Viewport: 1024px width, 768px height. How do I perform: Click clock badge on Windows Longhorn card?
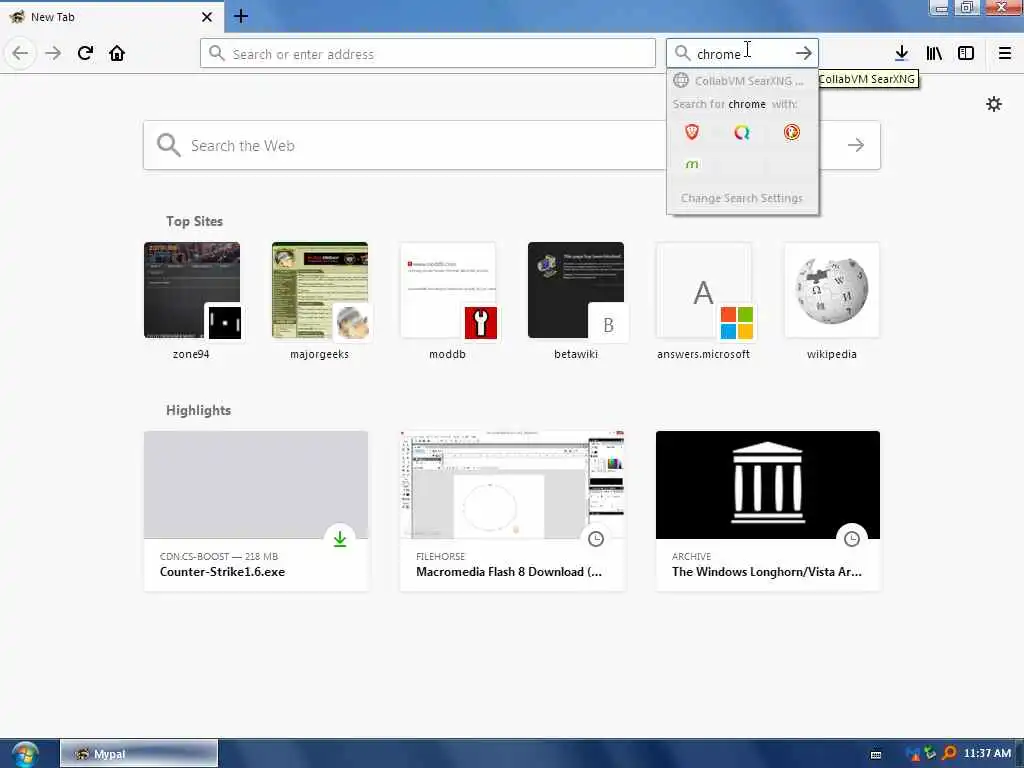[852, 539]
